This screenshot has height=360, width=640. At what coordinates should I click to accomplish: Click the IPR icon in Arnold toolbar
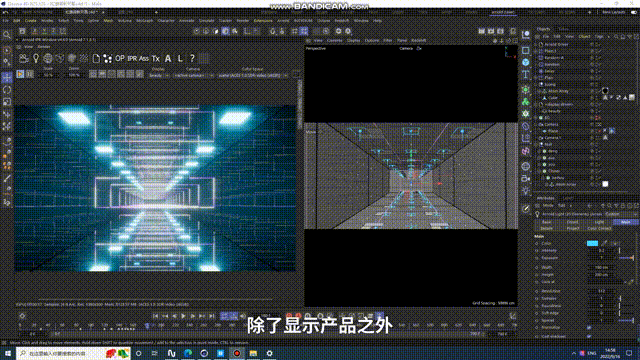tap(132, 59)
